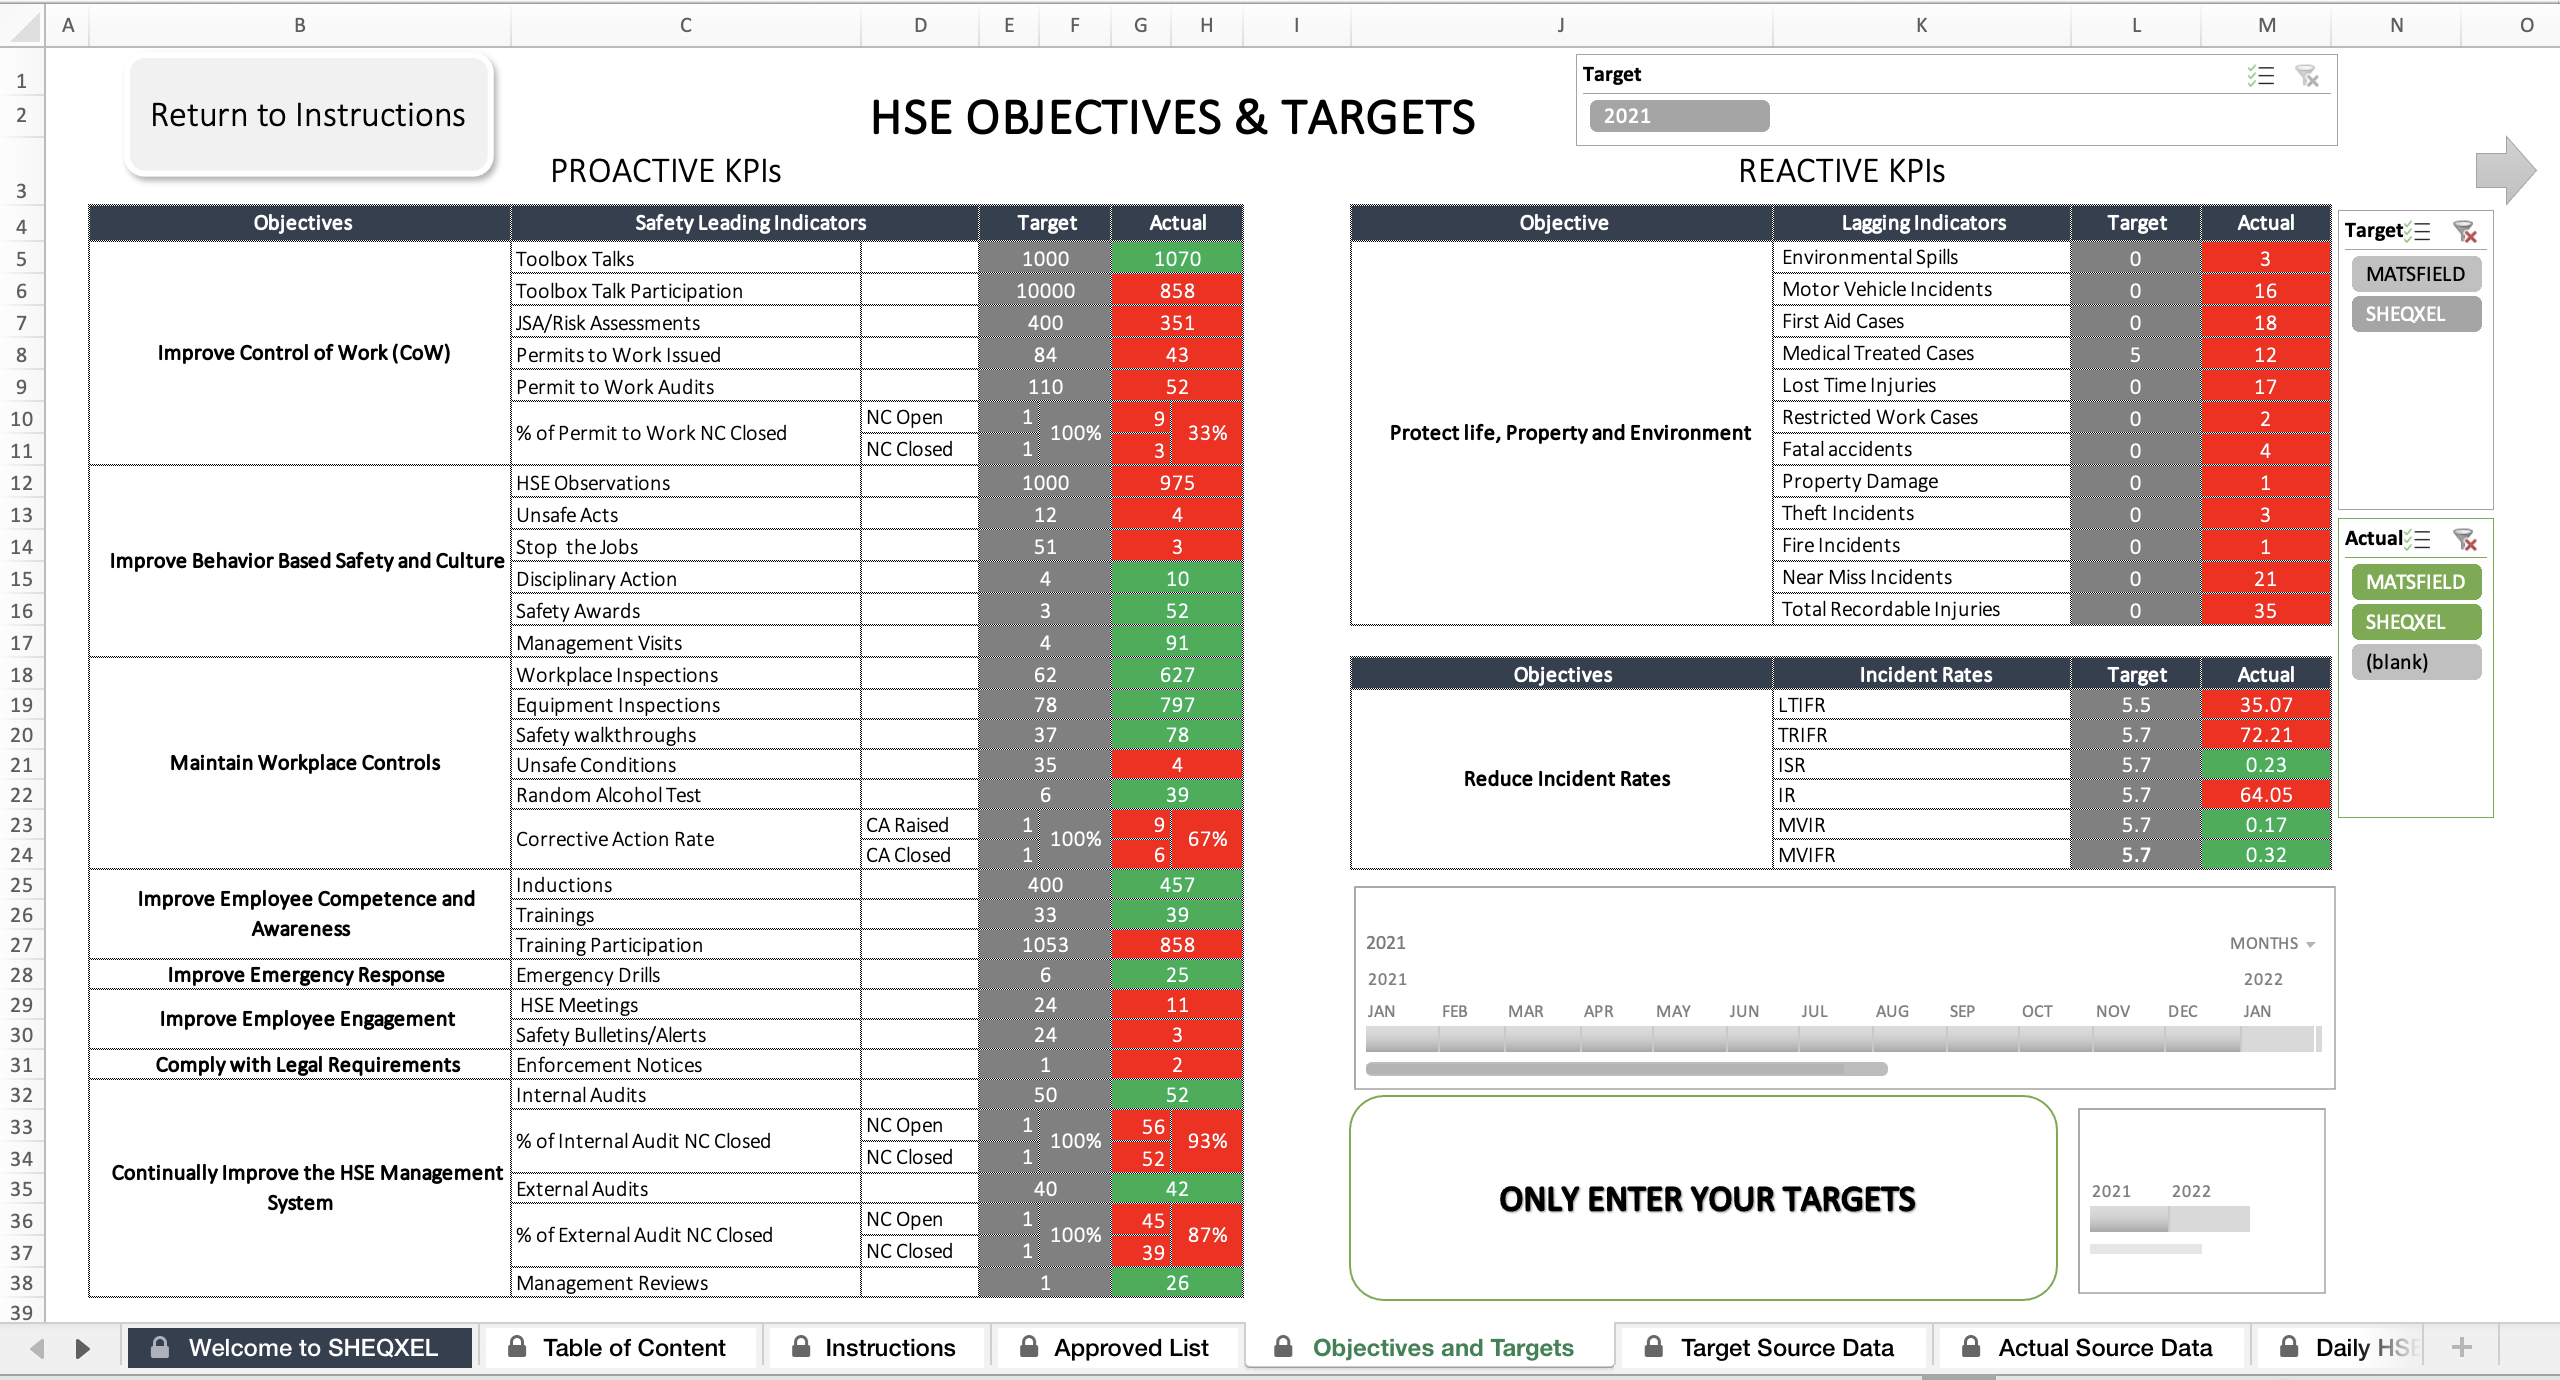Toggle MATSFIELD in the Actual slicer
The image size is (2560, 1380).
[2416, 582]
